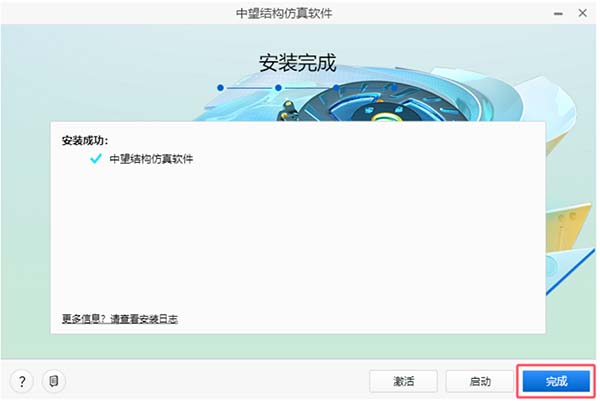Click the 激活 button
The image size is (600, 401).
pyautogui.click(x=403, y=381)
